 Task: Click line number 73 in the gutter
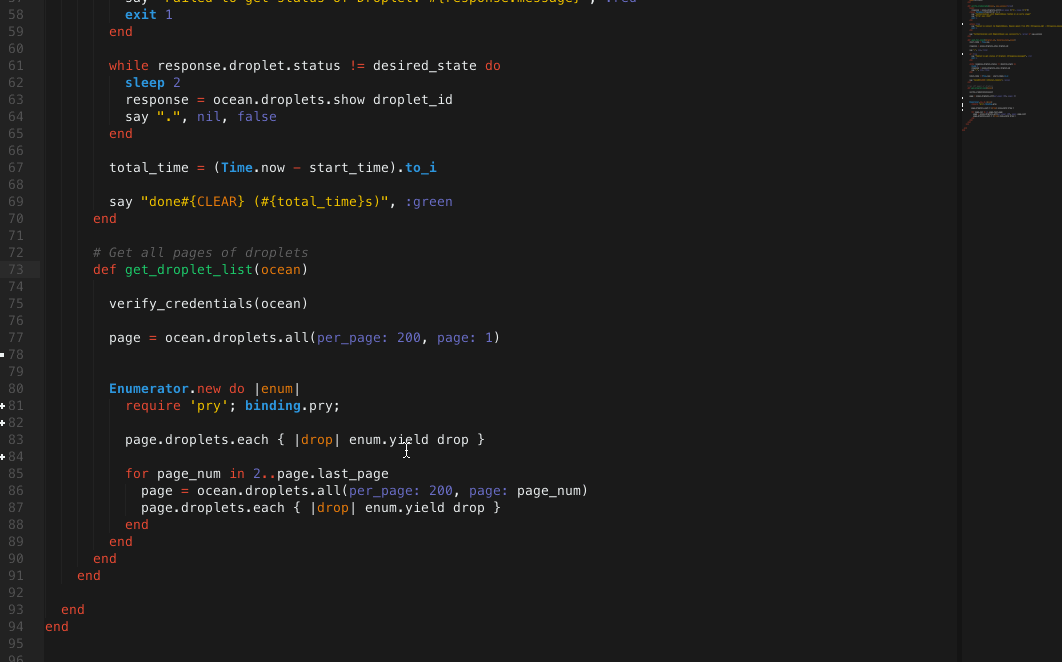(15, 270)
